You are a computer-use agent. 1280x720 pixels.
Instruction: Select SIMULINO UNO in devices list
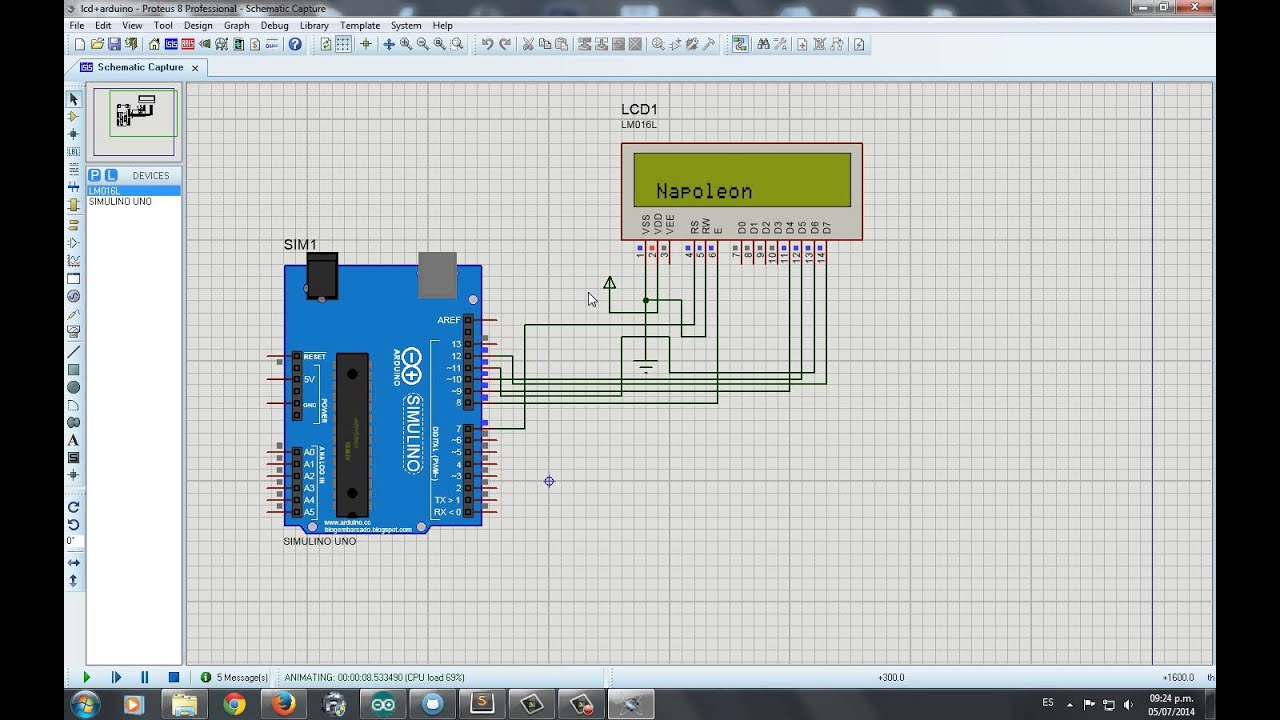[120, 202]
